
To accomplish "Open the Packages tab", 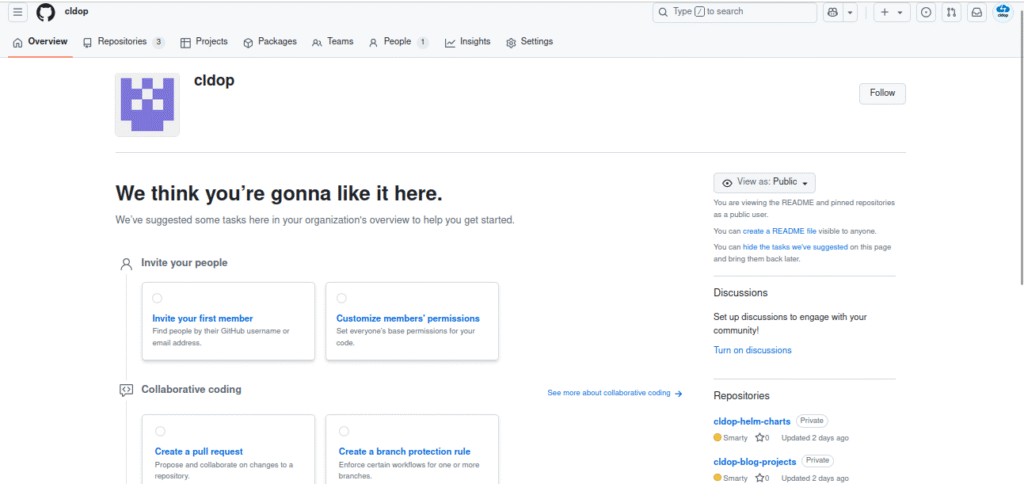I will tap(270, 42).
